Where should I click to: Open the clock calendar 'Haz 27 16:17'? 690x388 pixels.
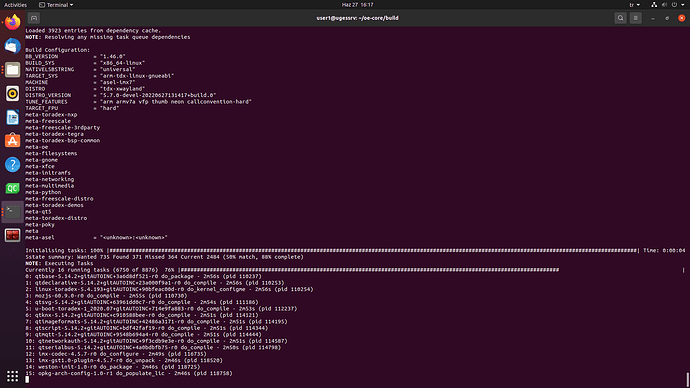[357, 5]
